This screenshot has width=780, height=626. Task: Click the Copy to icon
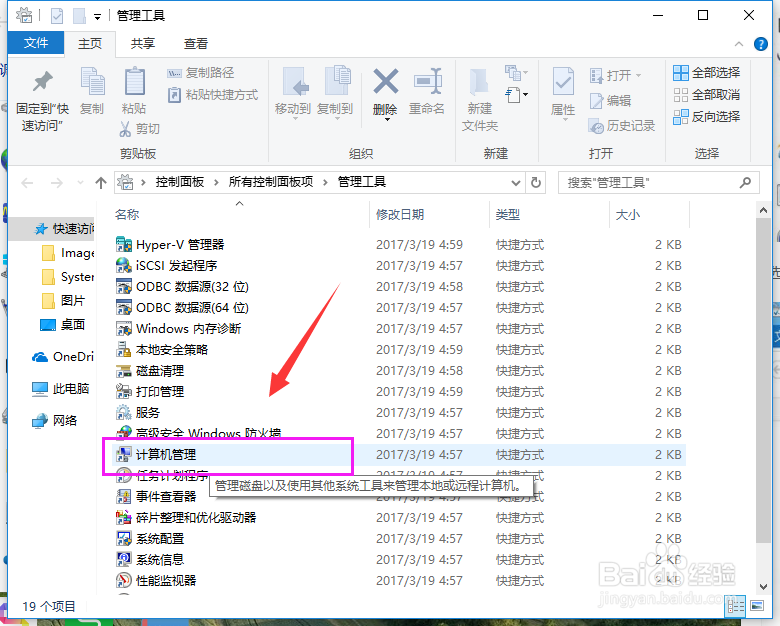pyautogui.click(x=337, y=81)
